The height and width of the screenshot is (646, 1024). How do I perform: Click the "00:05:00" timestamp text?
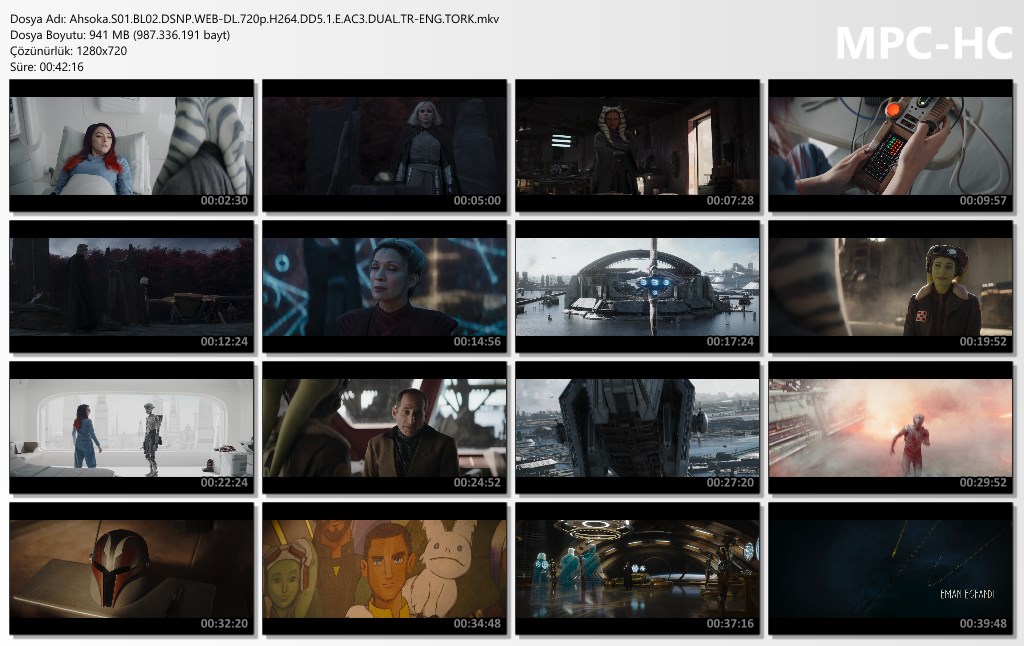pos(477,201)
